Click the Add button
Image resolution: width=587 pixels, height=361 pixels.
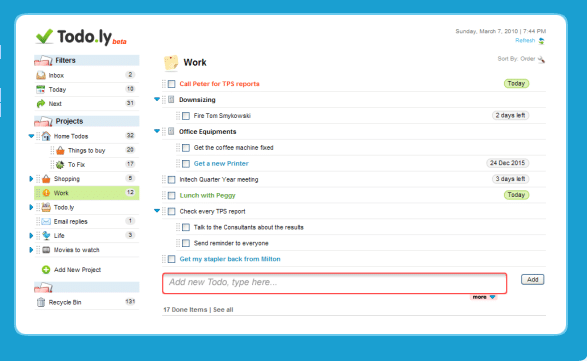[532, 279]
